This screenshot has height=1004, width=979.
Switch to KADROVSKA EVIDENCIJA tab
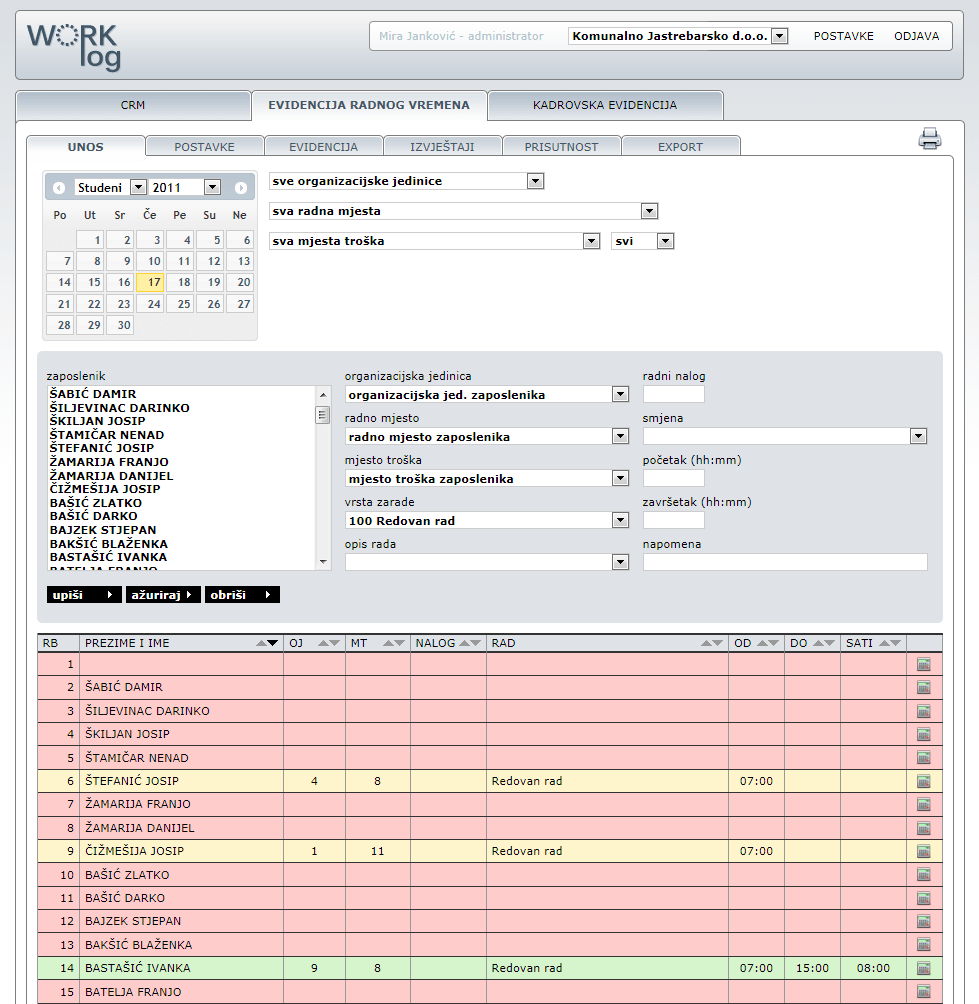click(x=605, y=105)
